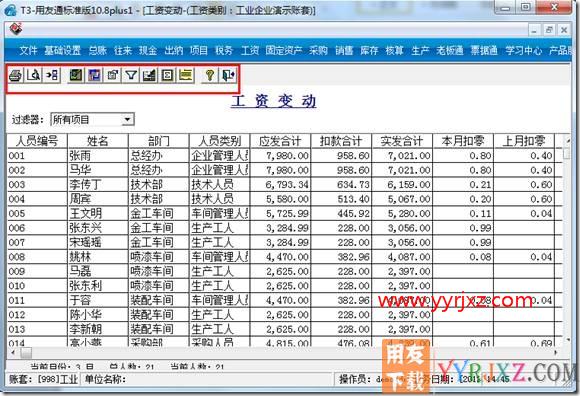Click the funnel filter toolbar icon
The height and width of the screenshot is (396, 580).
(131, 75)
